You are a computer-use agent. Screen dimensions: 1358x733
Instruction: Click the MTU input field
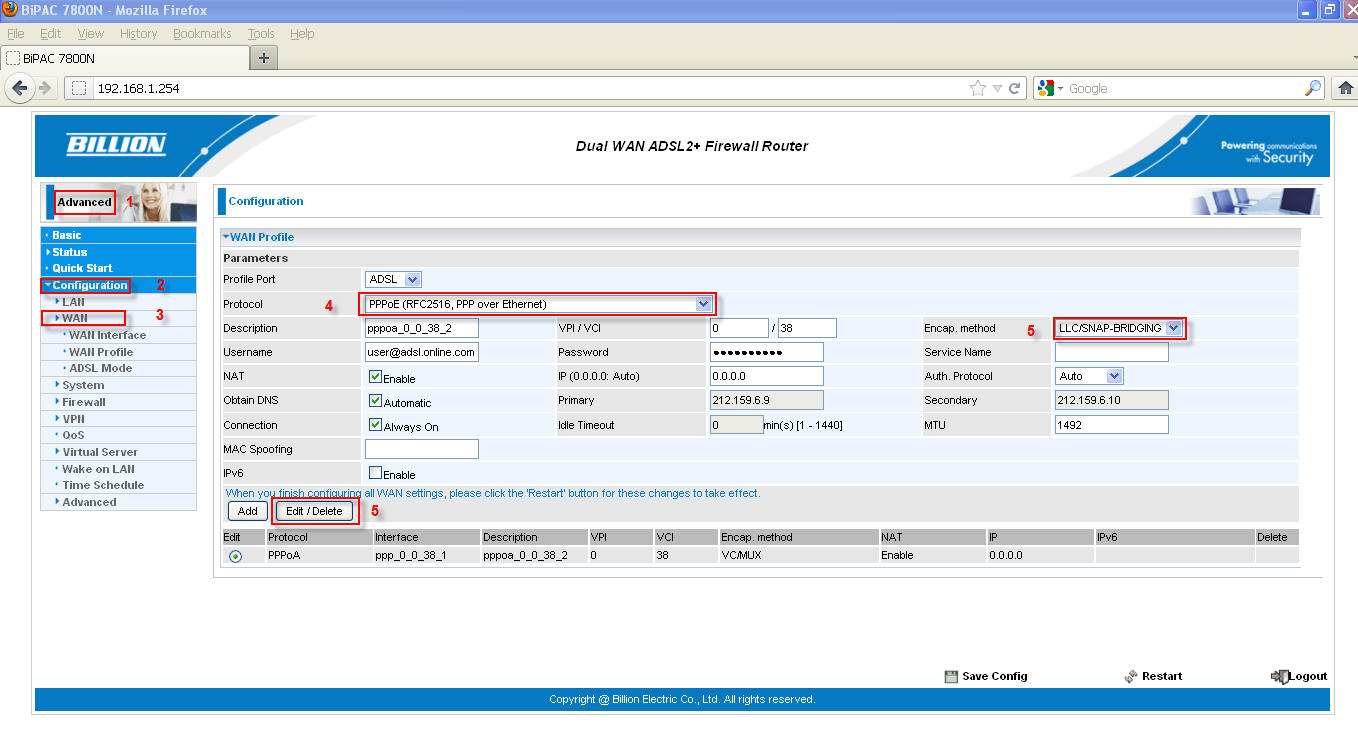point(1112,424)
